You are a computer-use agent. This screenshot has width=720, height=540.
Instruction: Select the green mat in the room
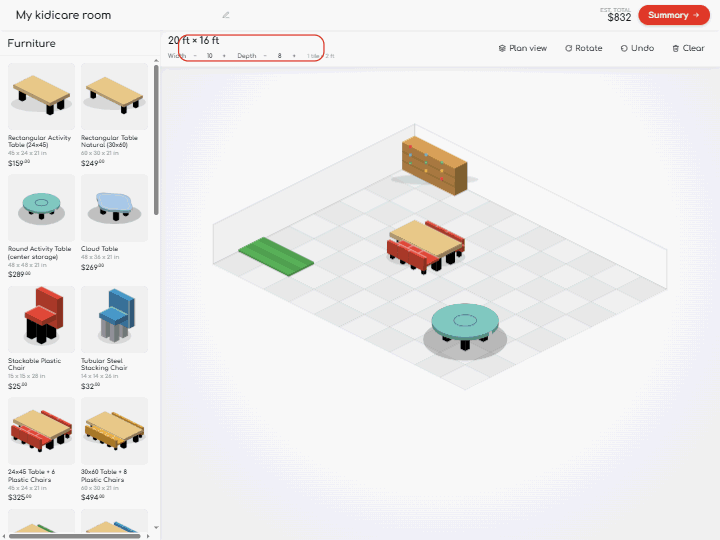coord(276,257)
